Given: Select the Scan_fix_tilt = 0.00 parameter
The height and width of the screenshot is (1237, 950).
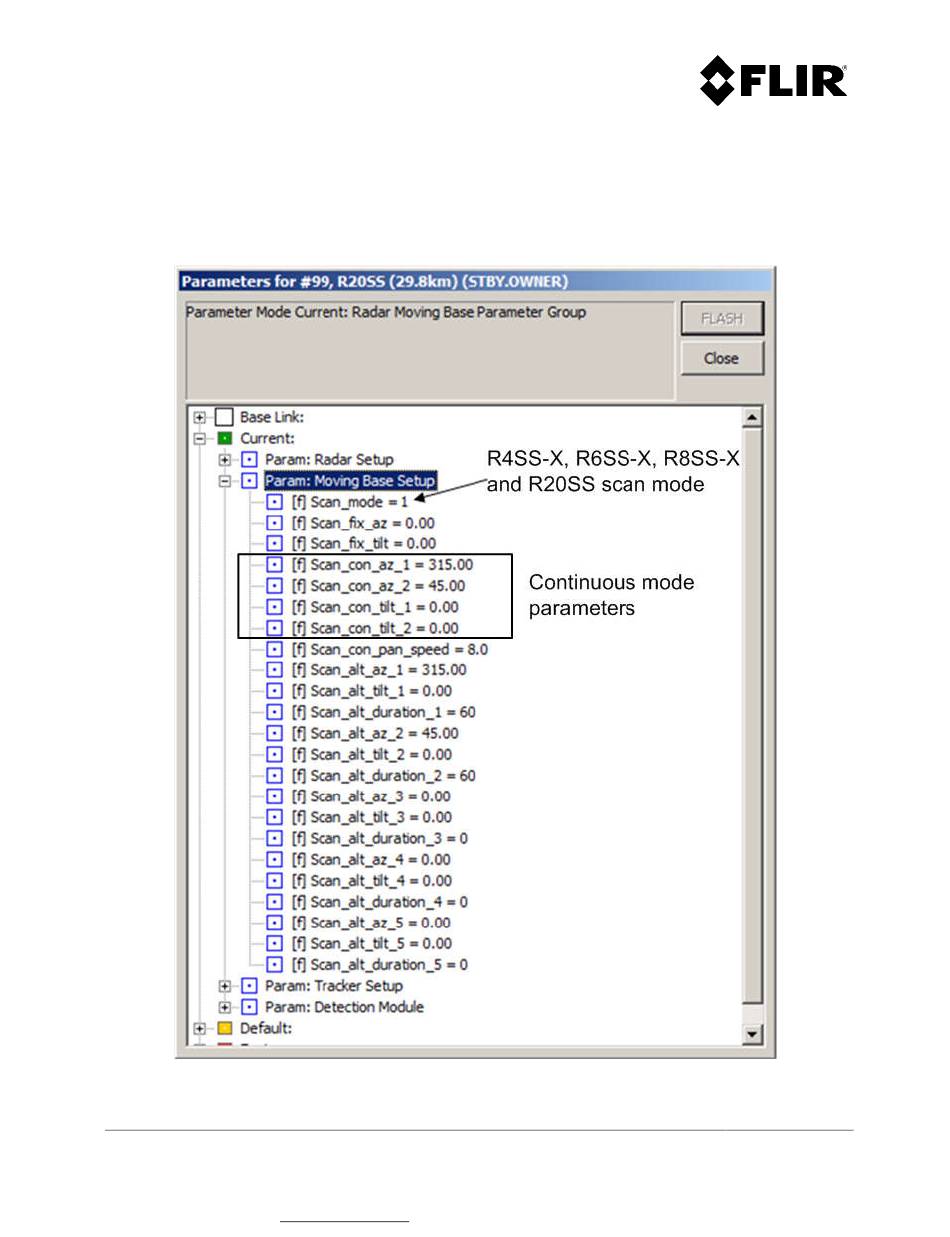Looking at the screenshot, I should coord(363,544).
